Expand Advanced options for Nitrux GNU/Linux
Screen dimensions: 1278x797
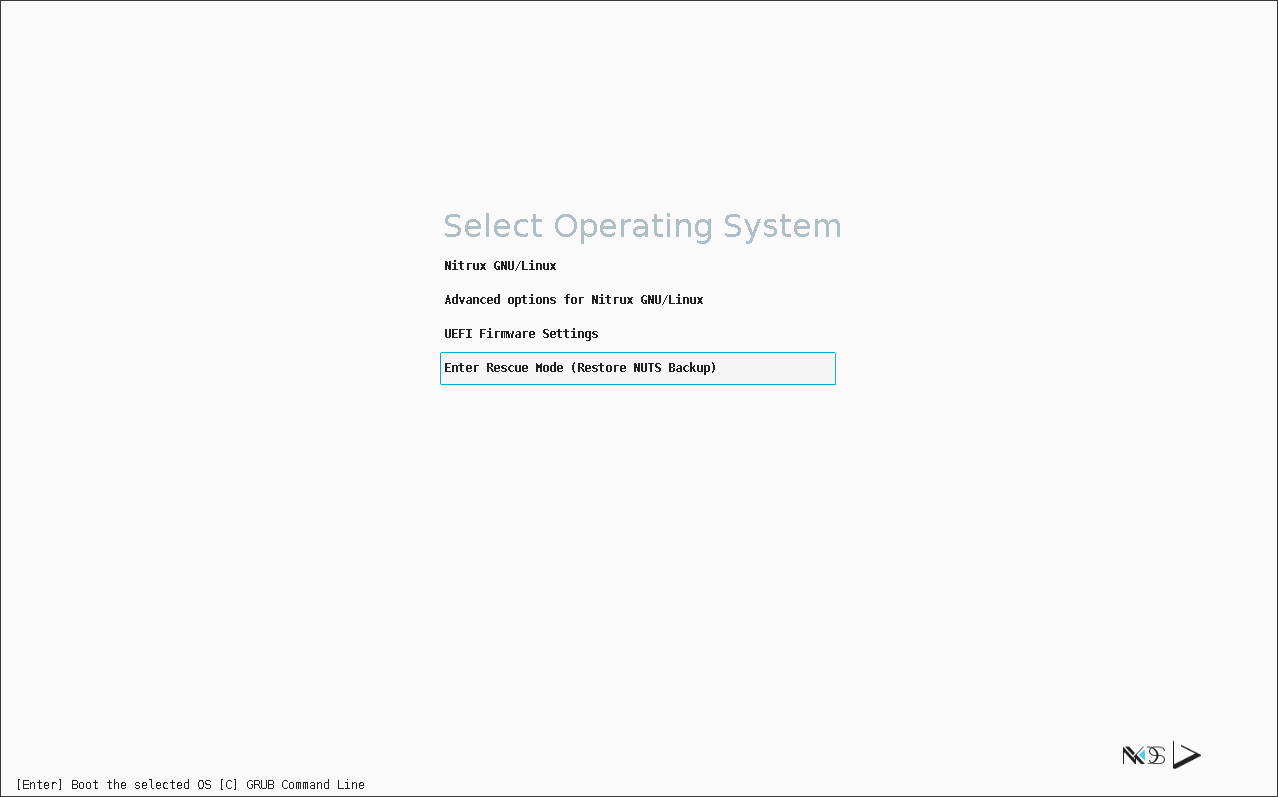click(x=573, y=300)
